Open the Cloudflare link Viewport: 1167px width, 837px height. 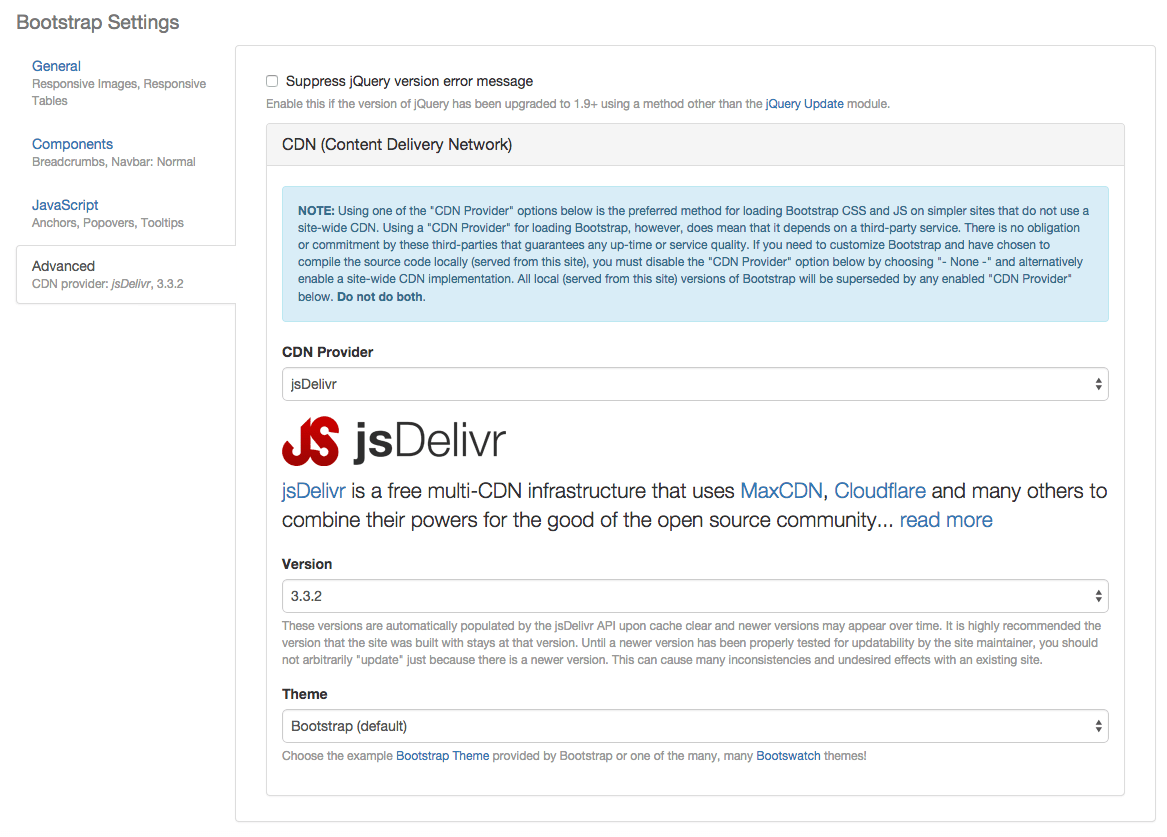point(880,492)
